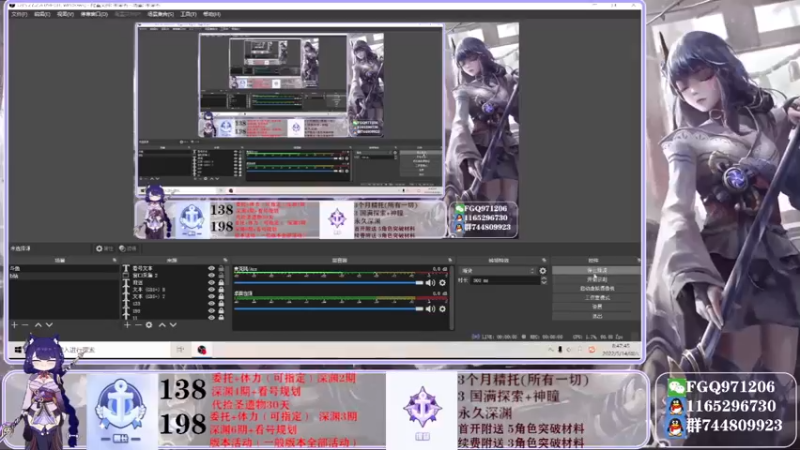The width and height of the screenshot is (800, 450).
Task: Undock the sources panel via corner icon
Action: (225, 260)
